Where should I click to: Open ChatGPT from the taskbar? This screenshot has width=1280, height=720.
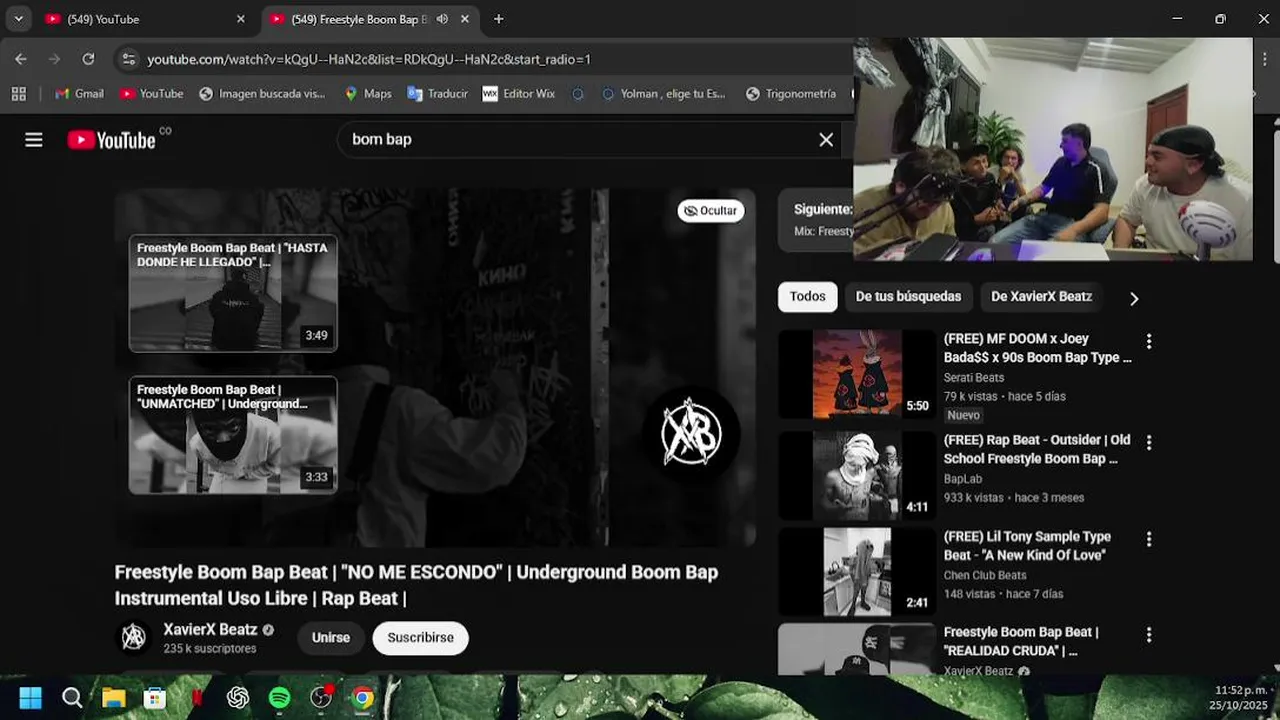tap(238, 698)
